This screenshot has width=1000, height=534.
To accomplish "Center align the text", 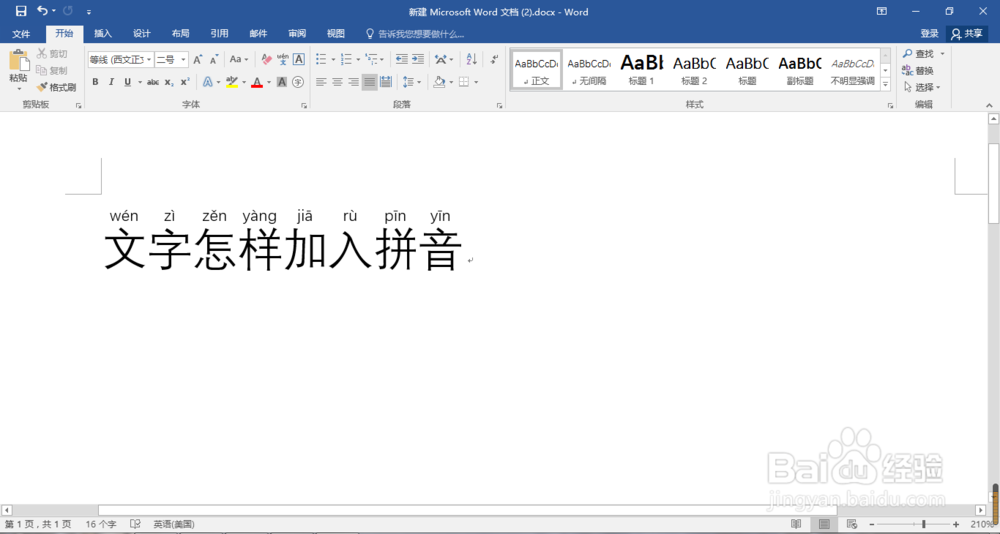I will pos(337,82).
